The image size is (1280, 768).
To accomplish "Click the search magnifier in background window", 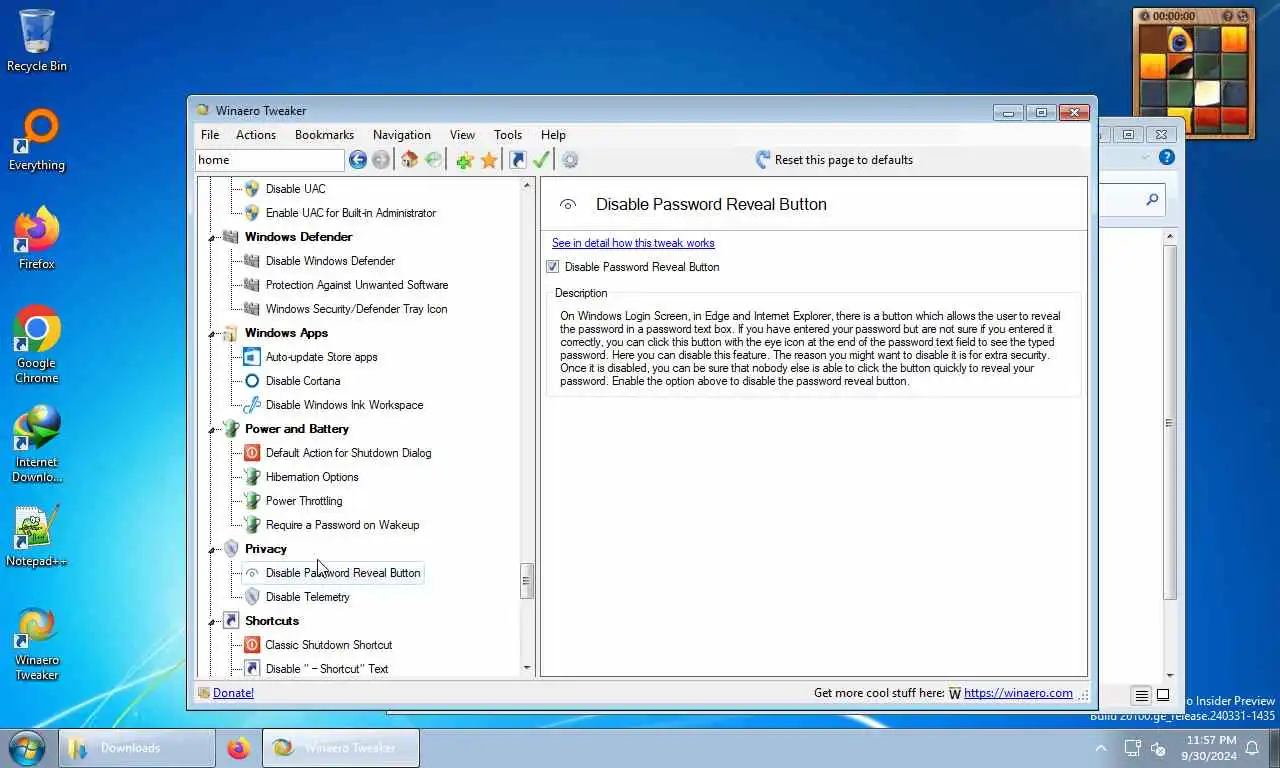I will pyautogui.click(x=1152, y=200).
